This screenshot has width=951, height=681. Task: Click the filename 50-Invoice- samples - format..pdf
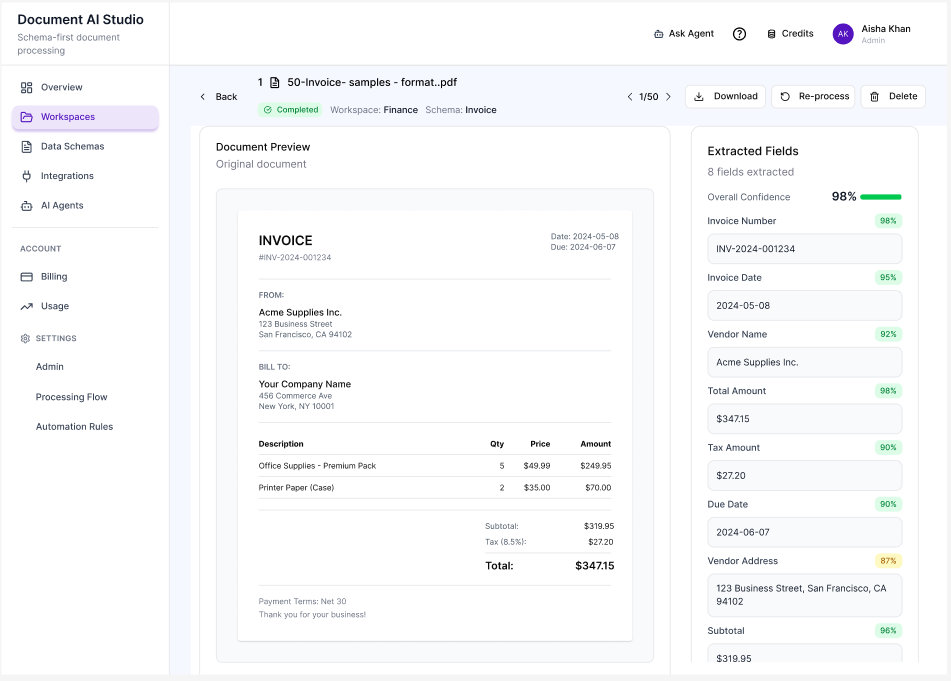point(372,82)
